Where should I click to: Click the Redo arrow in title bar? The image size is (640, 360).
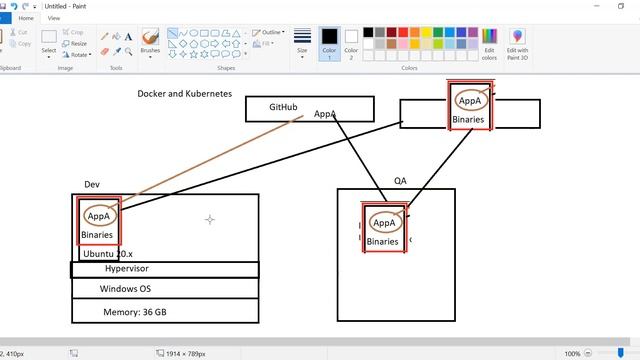pos(25,6)
